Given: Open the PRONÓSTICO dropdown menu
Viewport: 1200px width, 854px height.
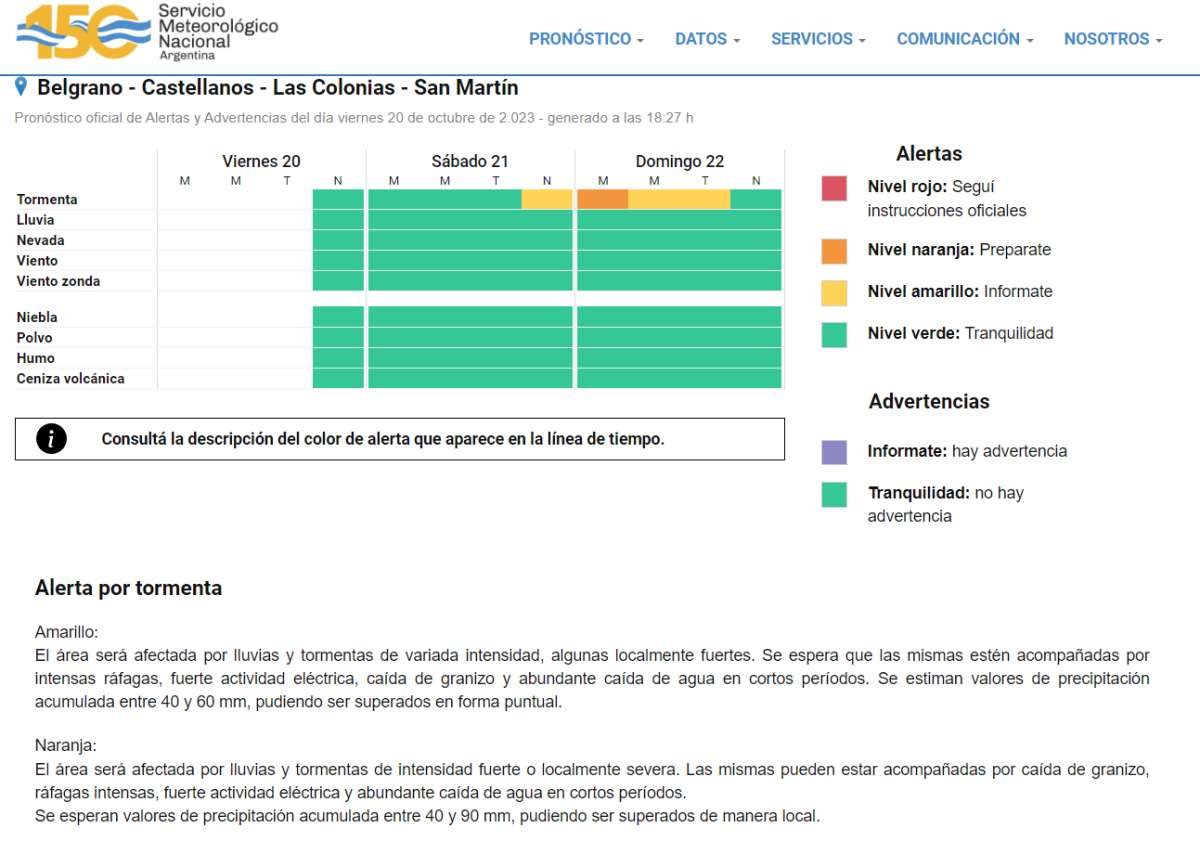Looking at the screenshot, I should pos(586,39).
